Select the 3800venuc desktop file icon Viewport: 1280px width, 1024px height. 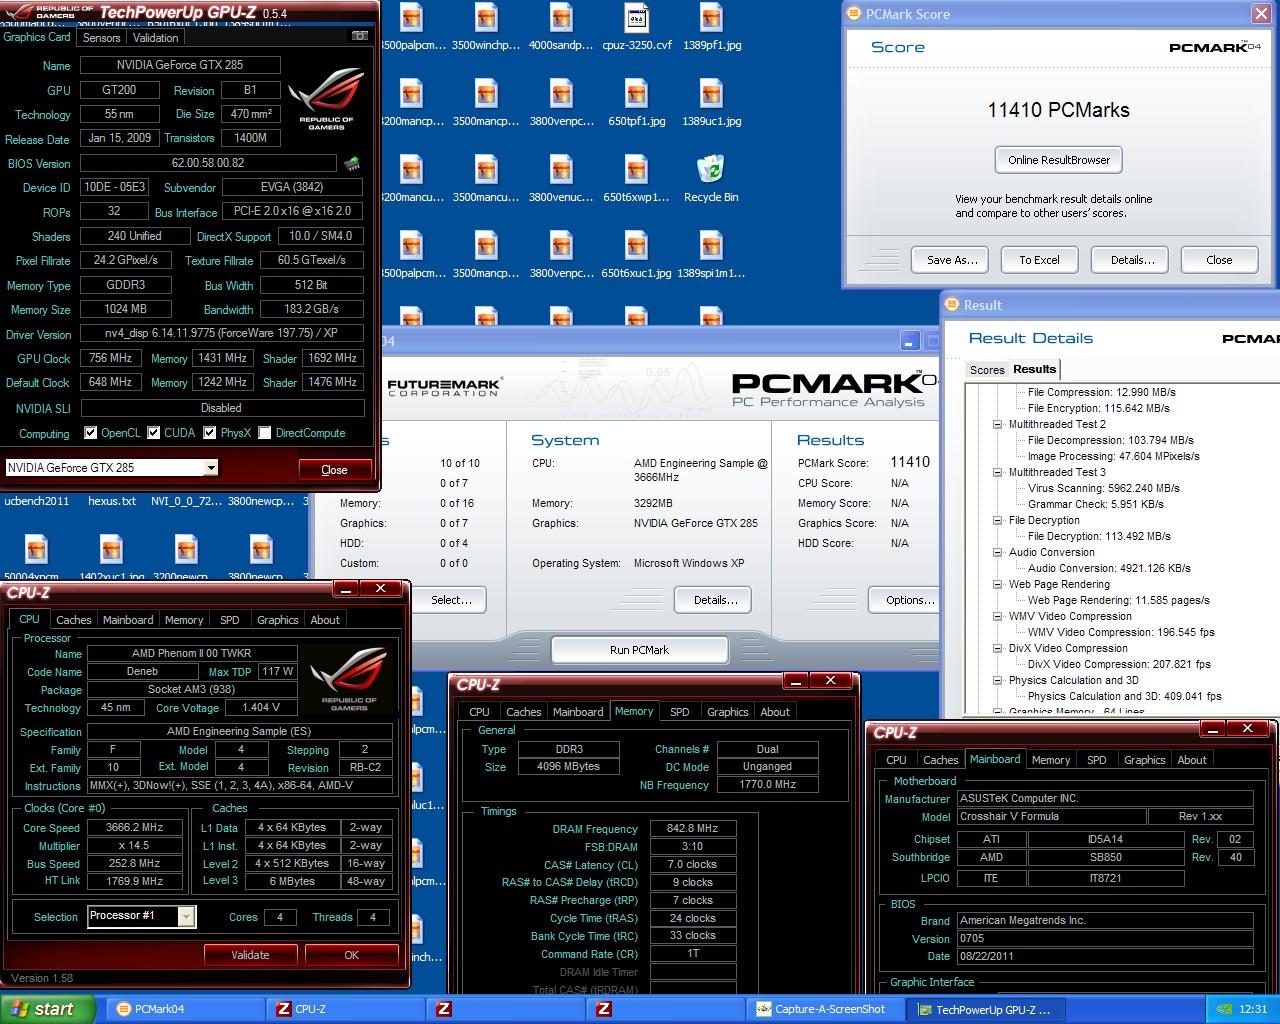(561, 180)
